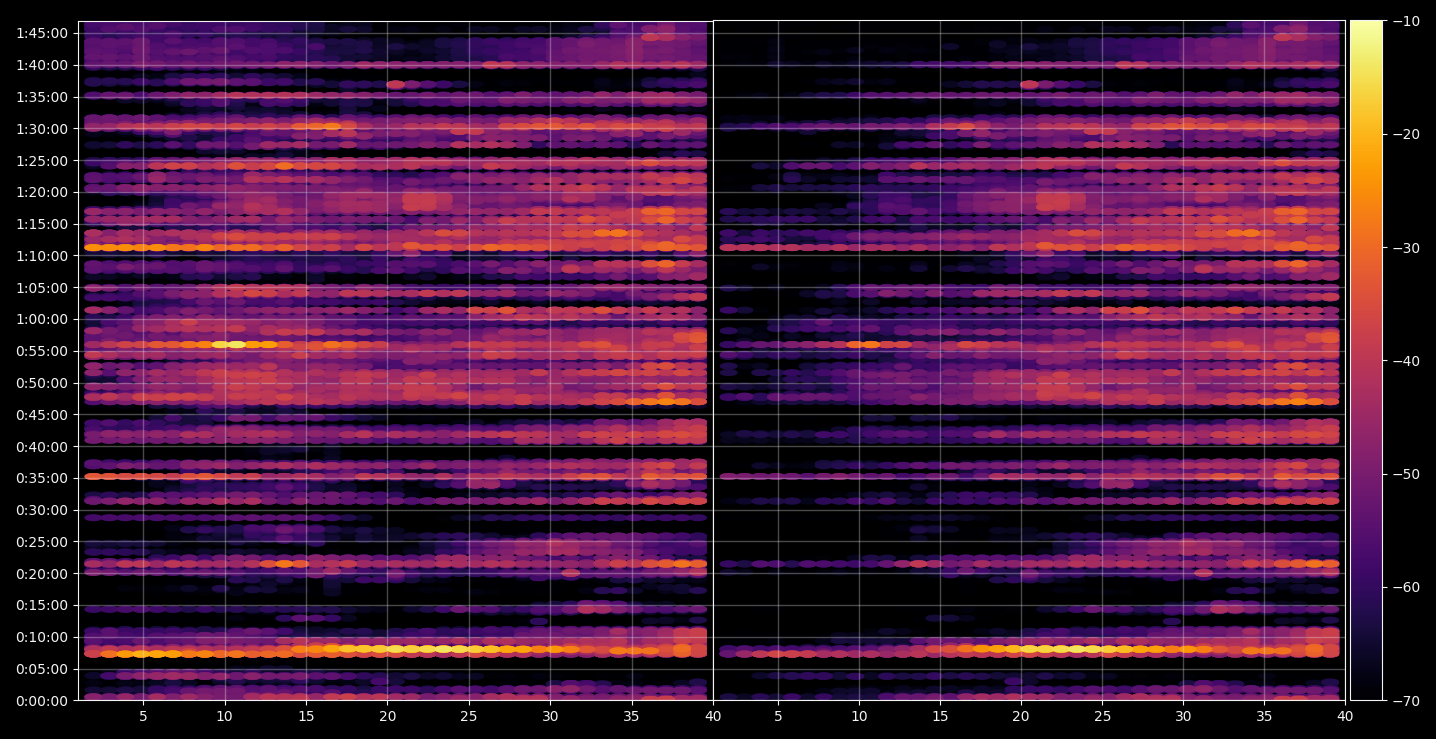Viewport: 1436px width, 739px height.
Task: Click x-axis label 5 under the left heatmap
Action: point(143,717)
